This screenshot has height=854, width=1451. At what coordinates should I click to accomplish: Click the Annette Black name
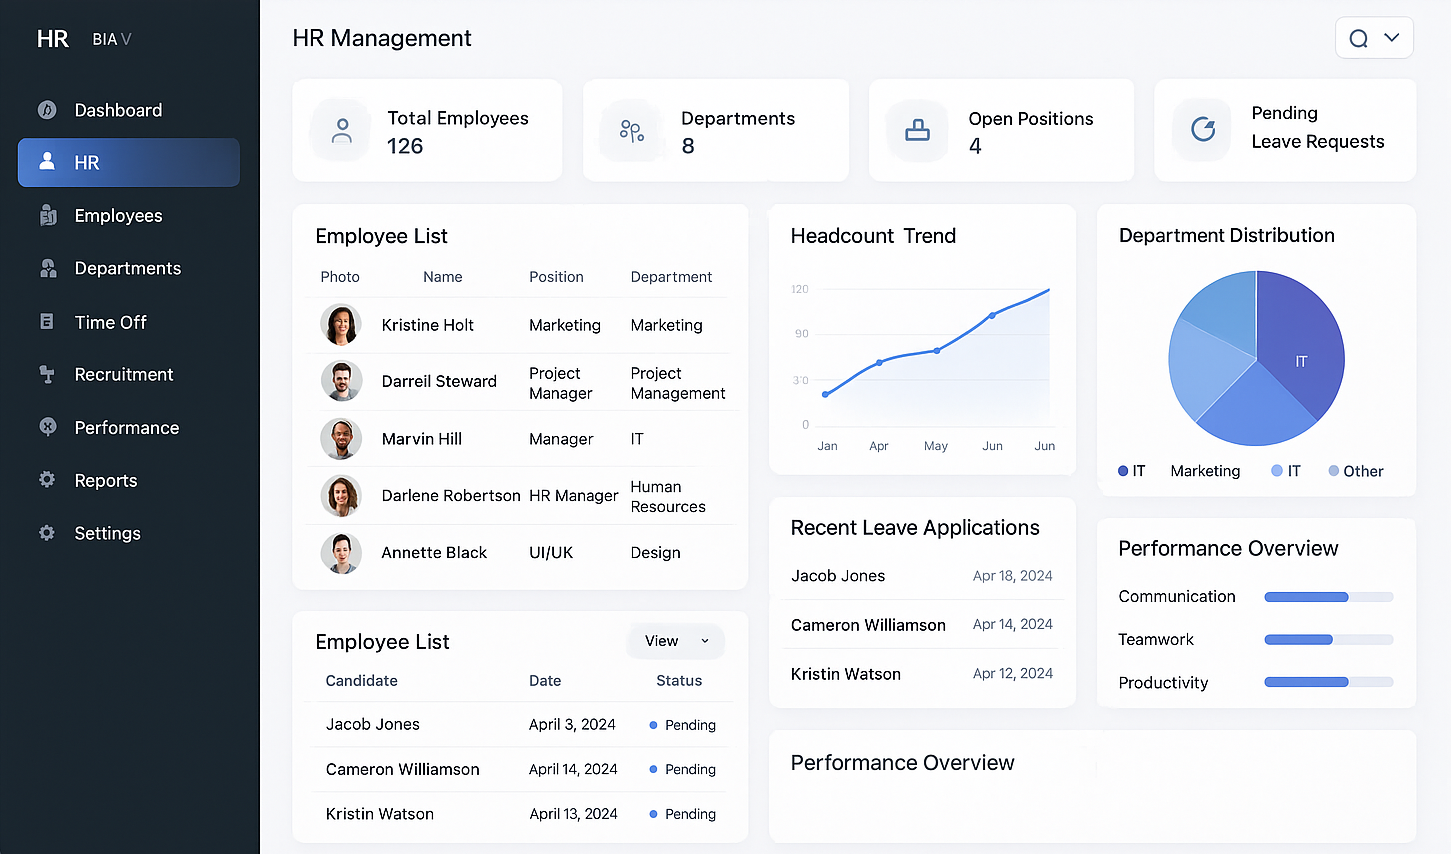434,552
